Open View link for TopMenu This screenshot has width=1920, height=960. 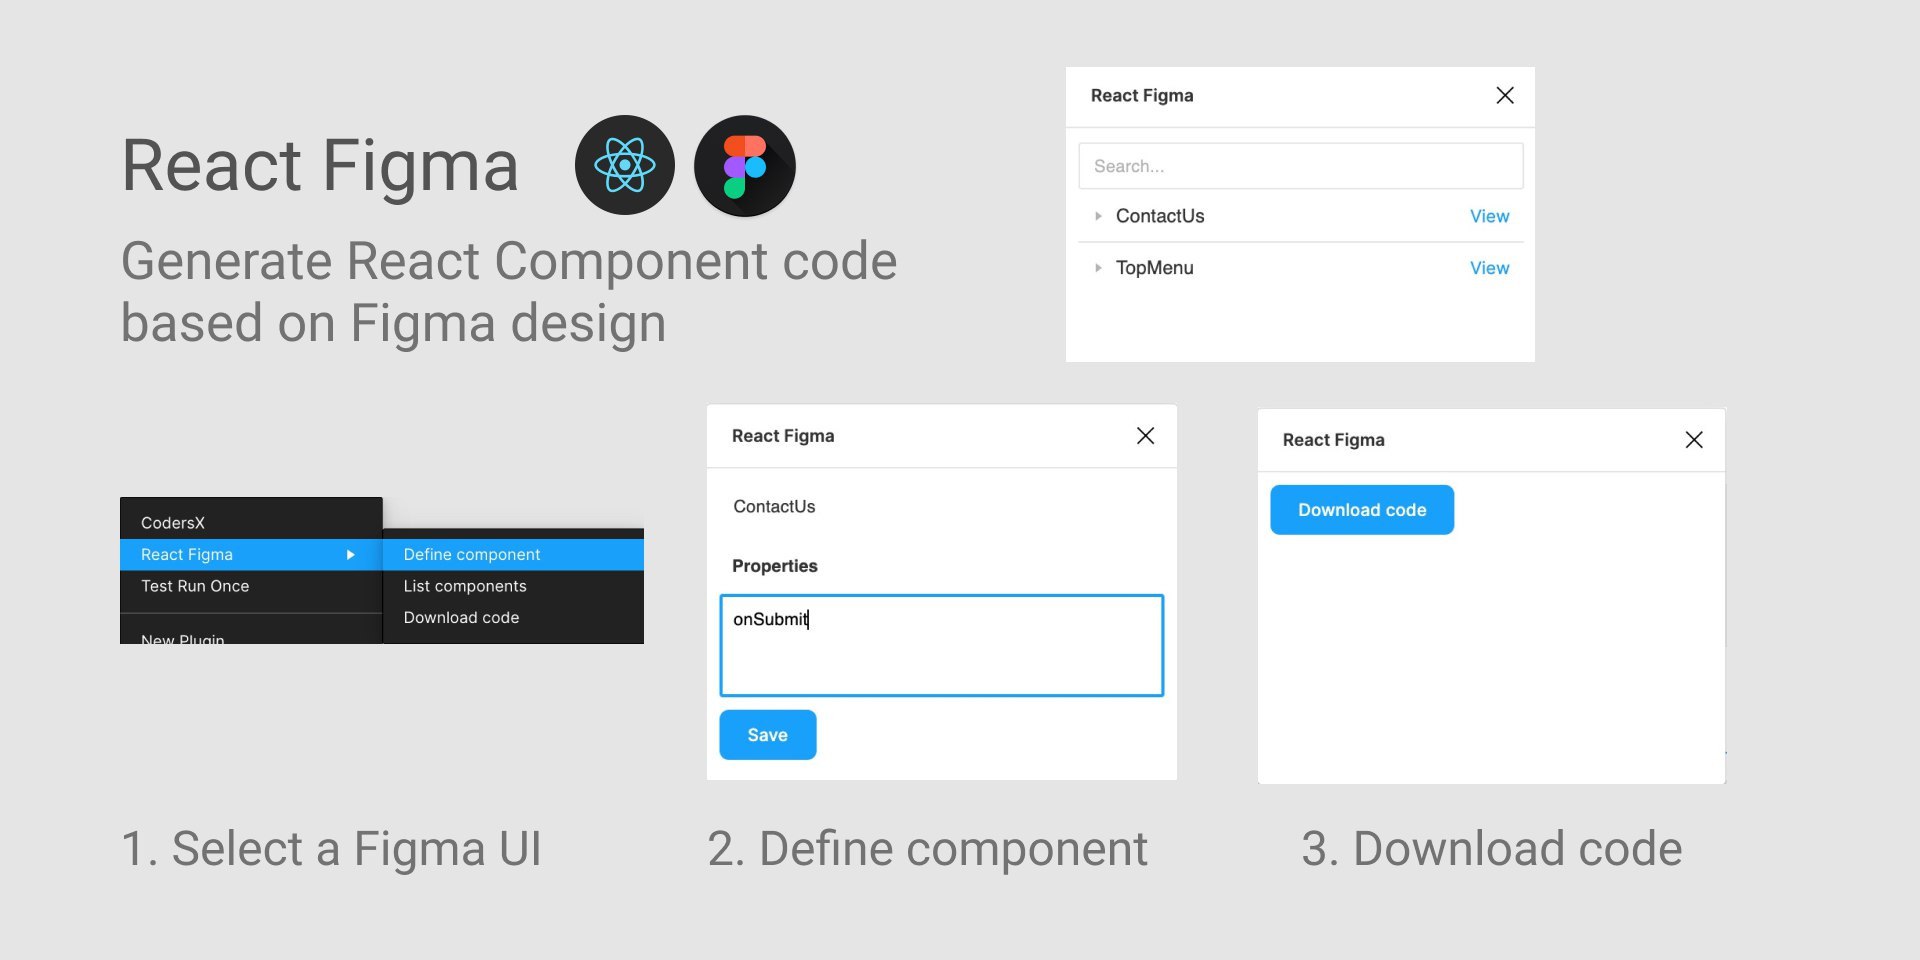click(1489, 268)
